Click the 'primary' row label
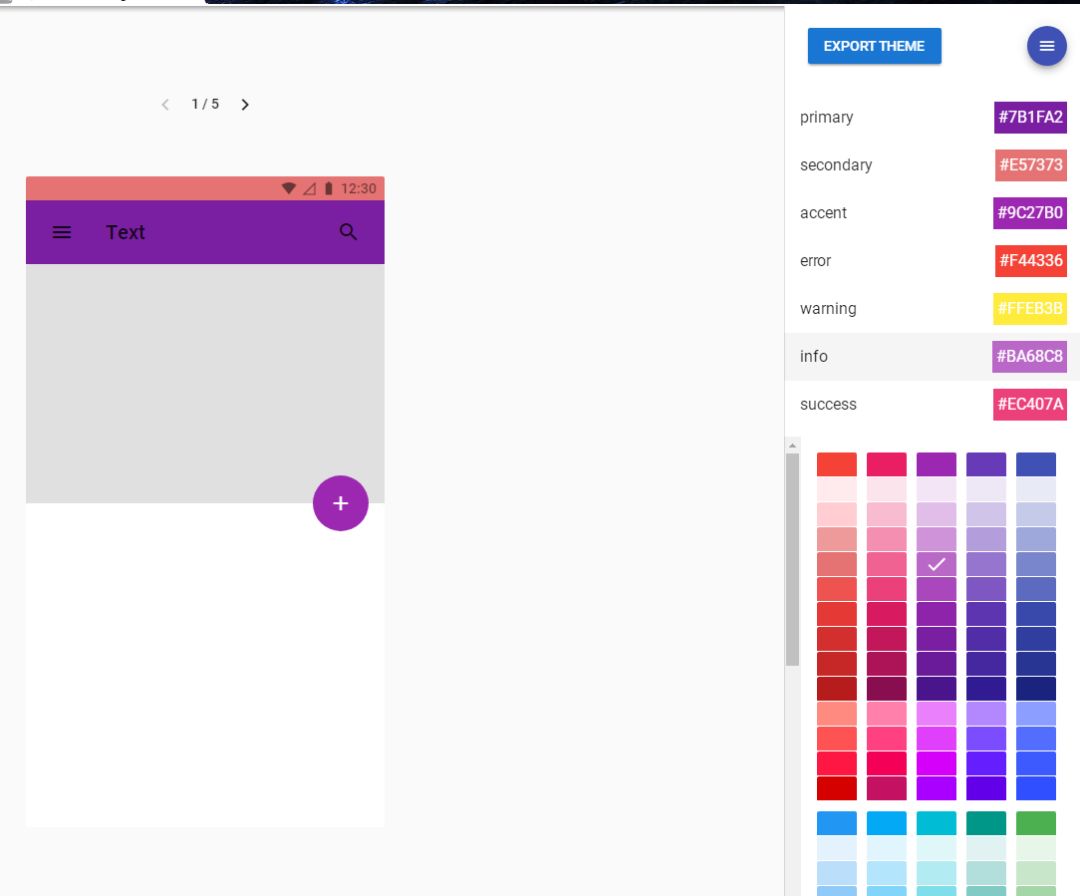Image resolution: width=1080 pixels, height=896 pixels. (827, 117)
